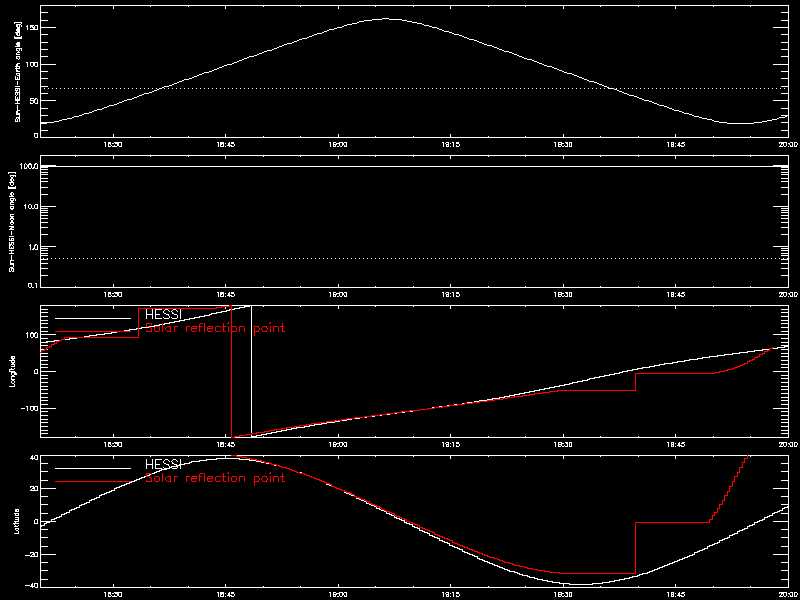Click the '100' tick on the Longitude axis
The width and height of the screenshot is (800, 600).
32,335
